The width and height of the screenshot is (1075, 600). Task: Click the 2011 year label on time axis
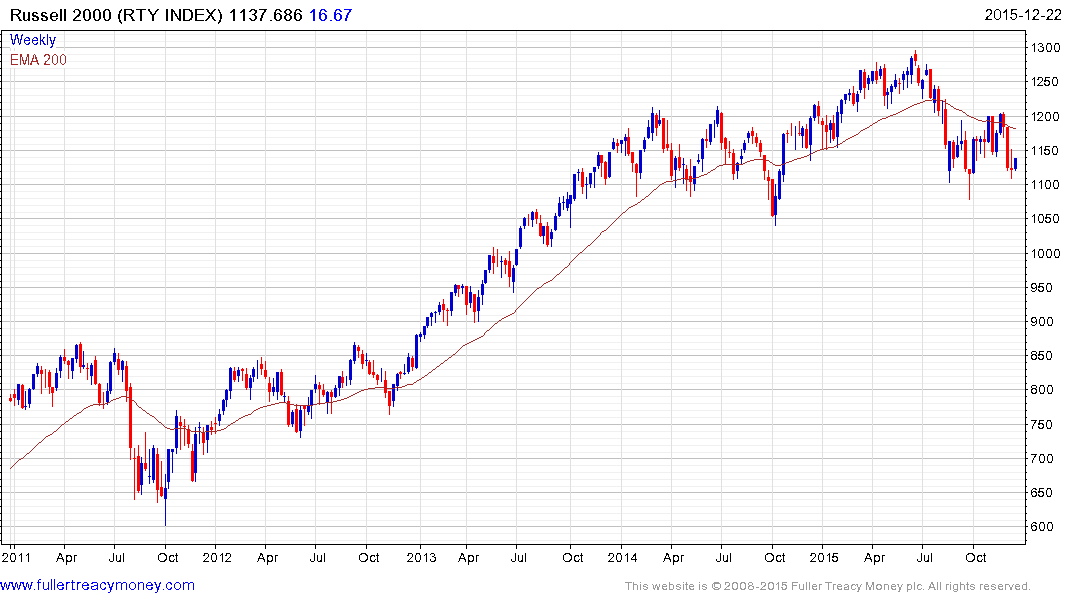(16, 557)
